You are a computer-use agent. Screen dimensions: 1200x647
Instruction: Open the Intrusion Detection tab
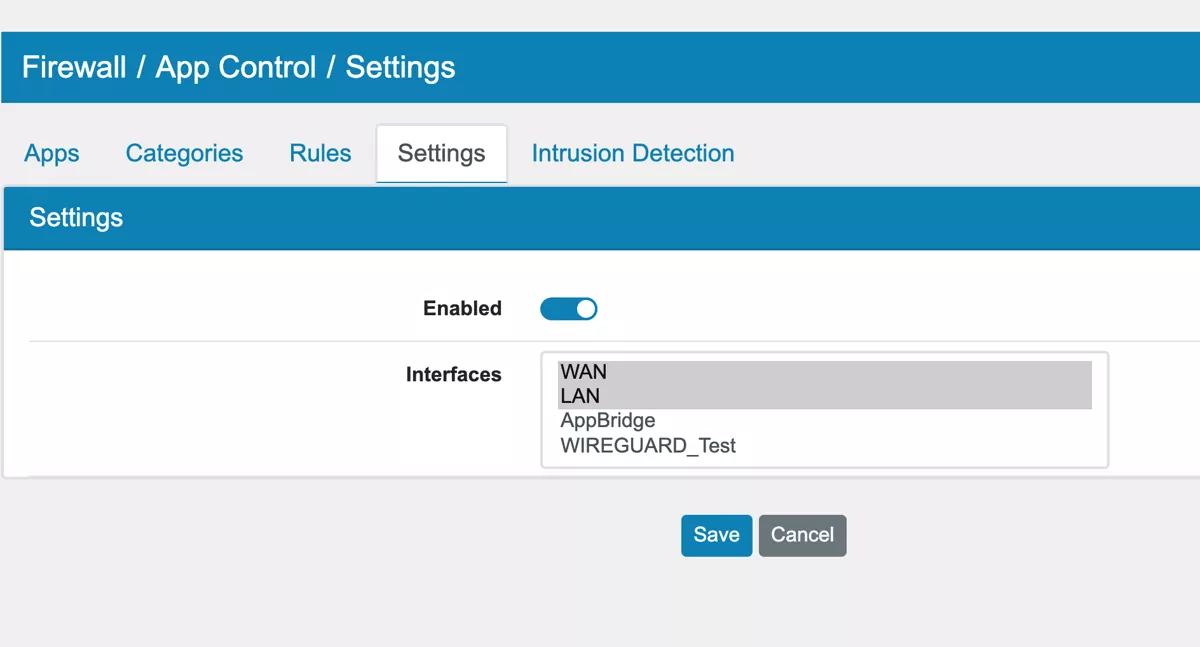(632, 153)
